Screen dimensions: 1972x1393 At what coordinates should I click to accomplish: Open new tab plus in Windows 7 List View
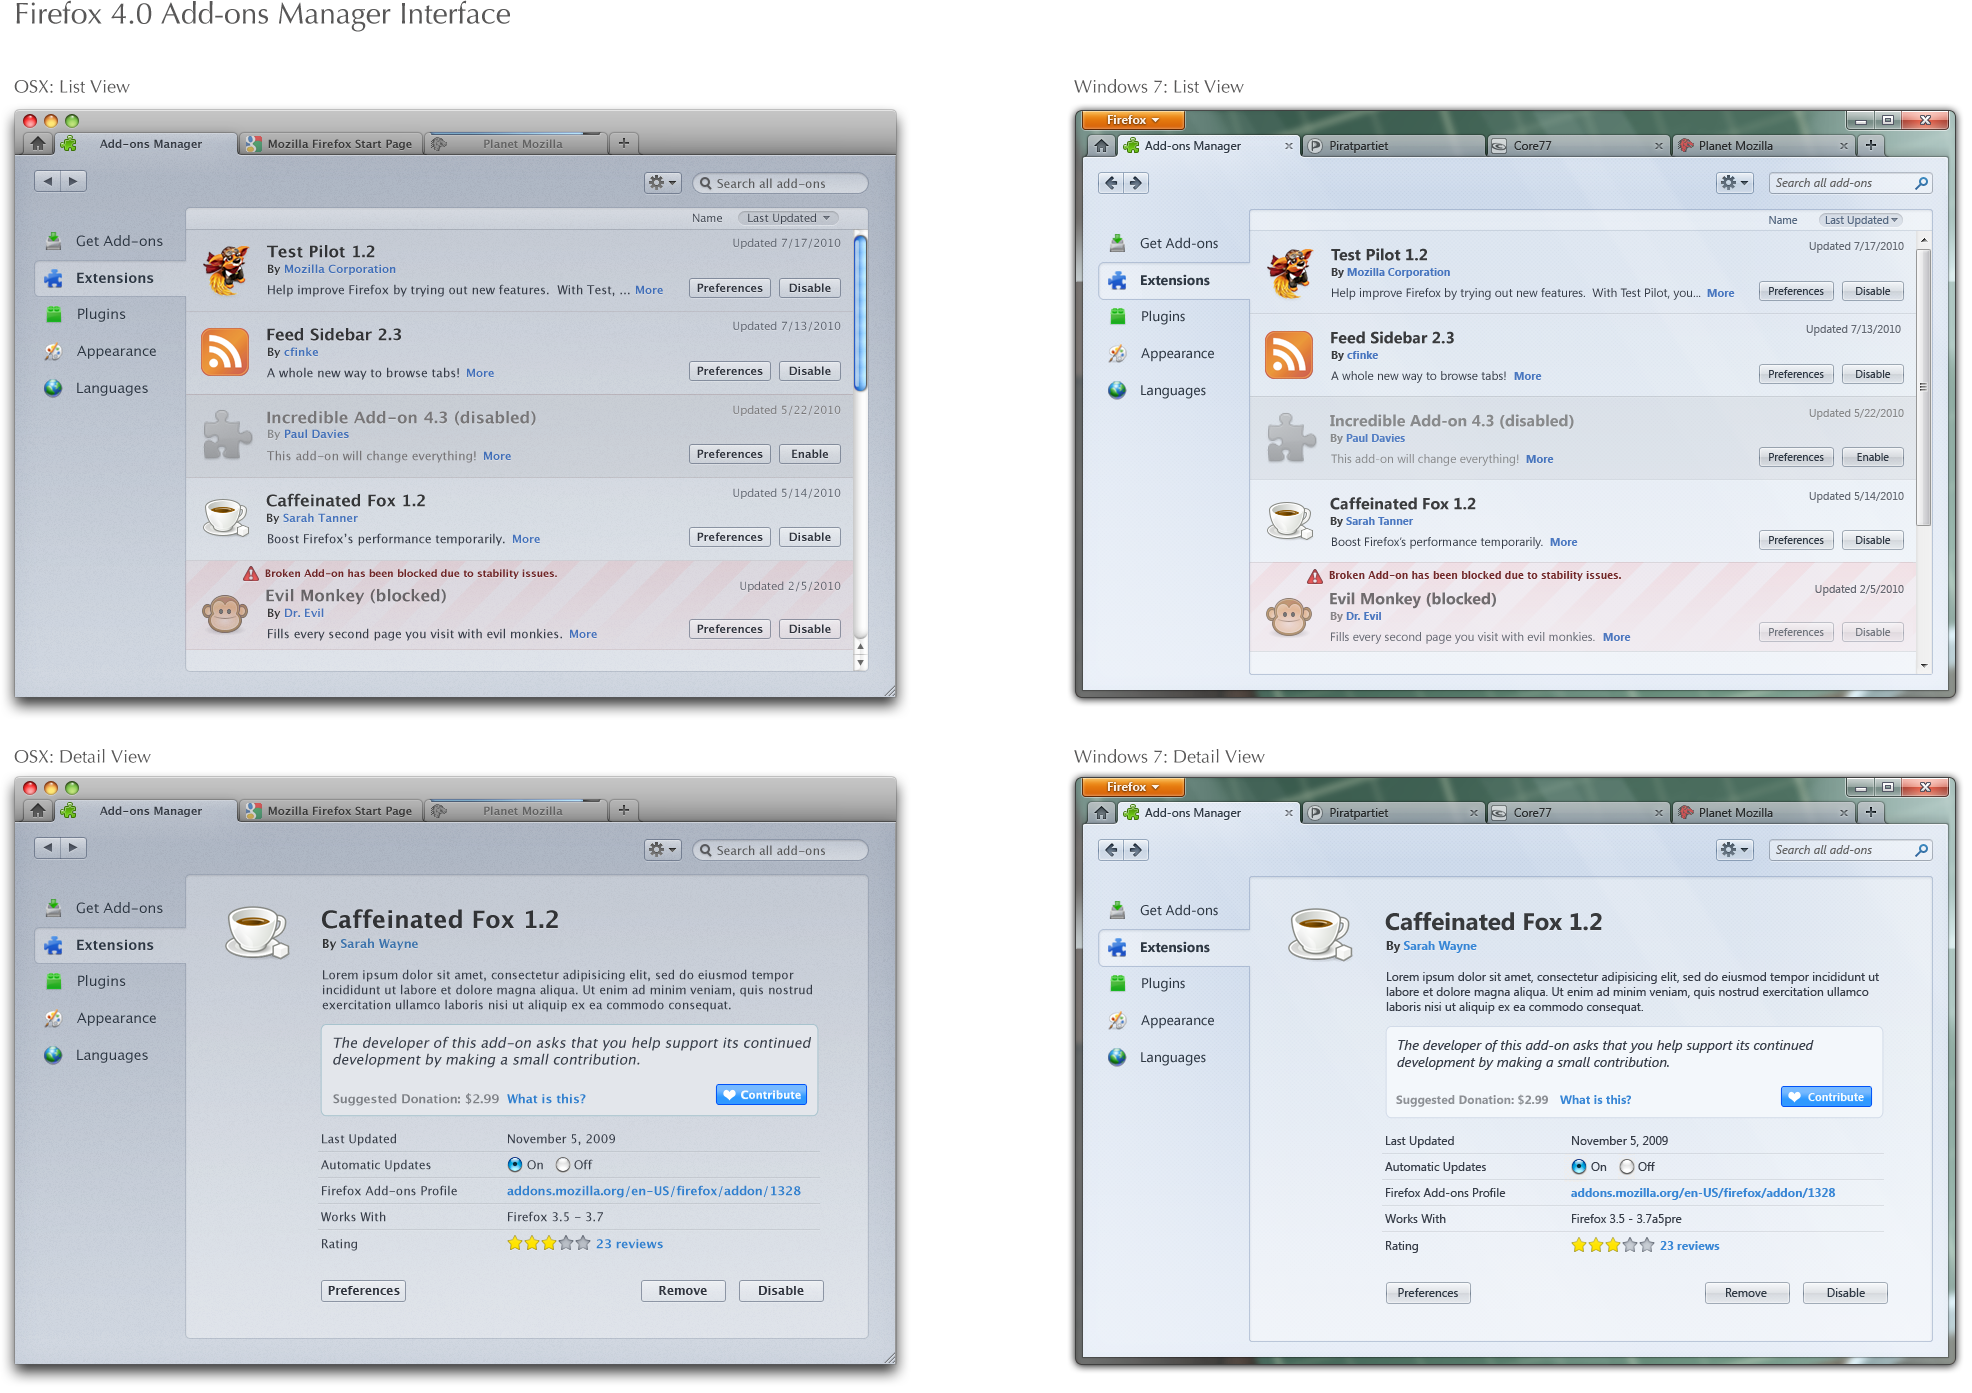click(1870, 145)
